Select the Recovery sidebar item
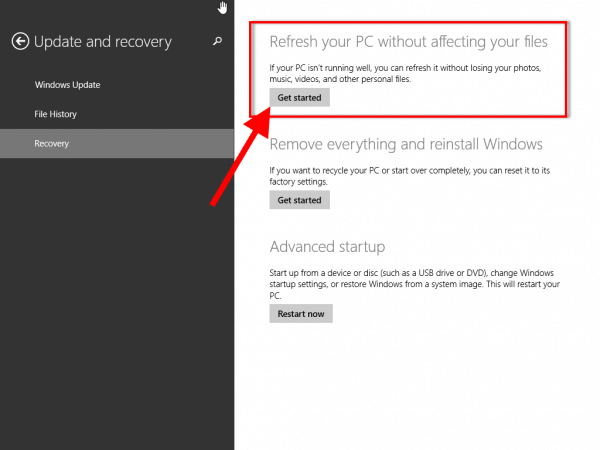This screenshot has width=600, height=450. tap(117, 143)
